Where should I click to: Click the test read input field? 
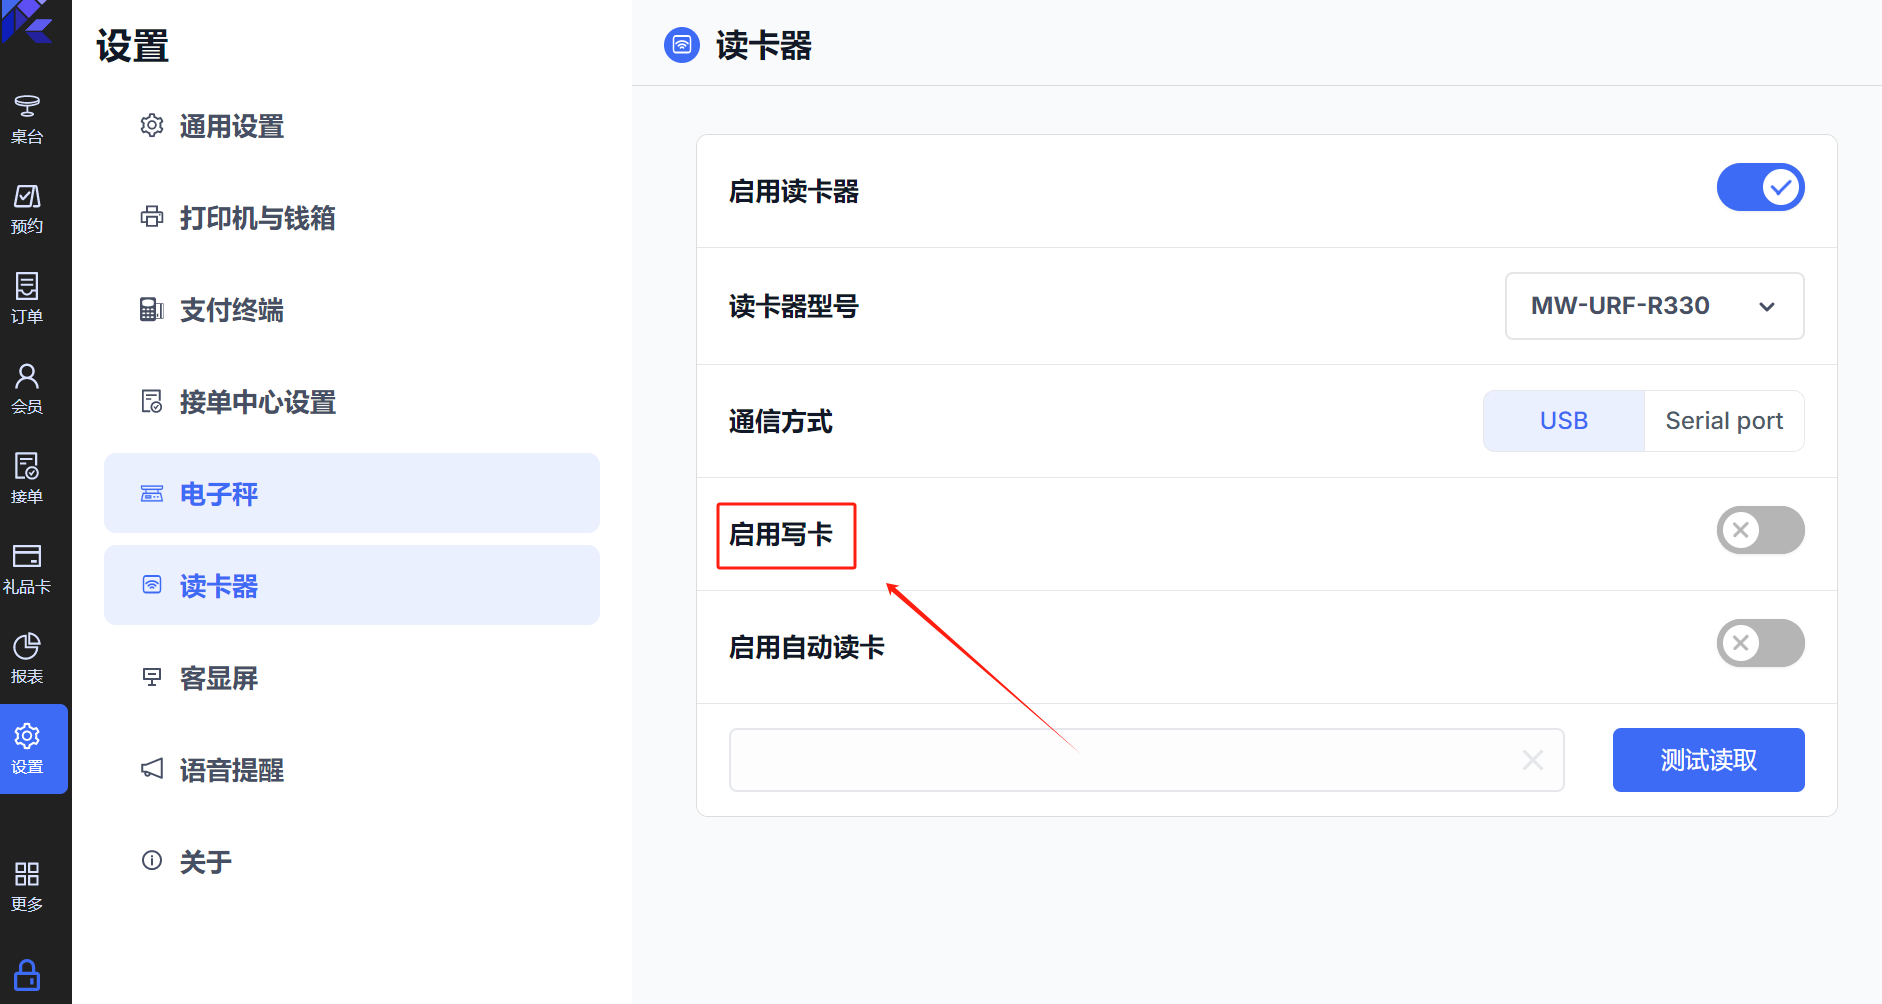point(1146,760)
